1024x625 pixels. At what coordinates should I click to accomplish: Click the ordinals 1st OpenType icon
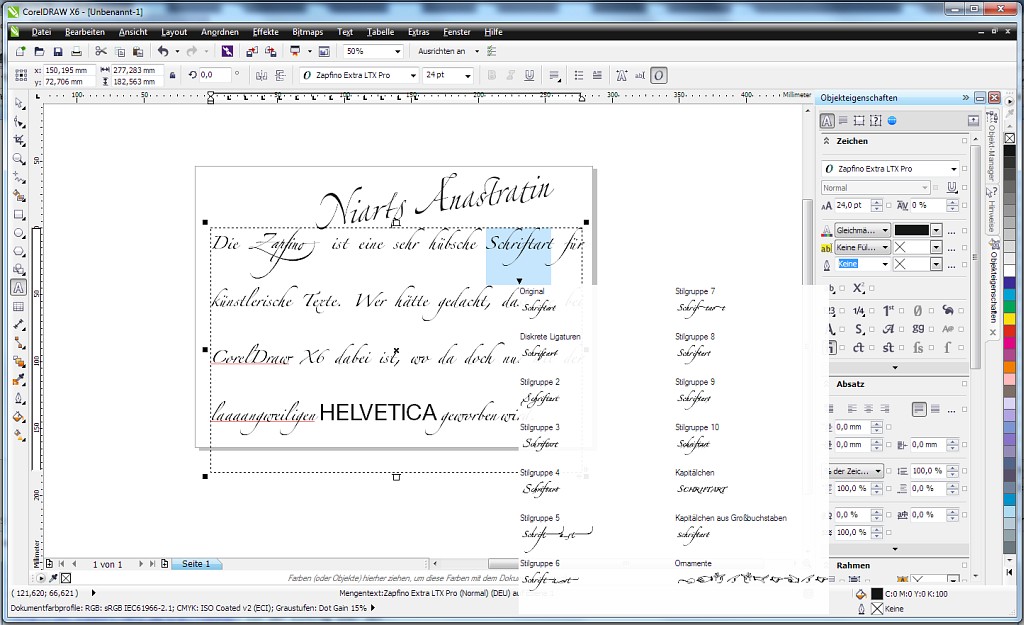[888, 311]
